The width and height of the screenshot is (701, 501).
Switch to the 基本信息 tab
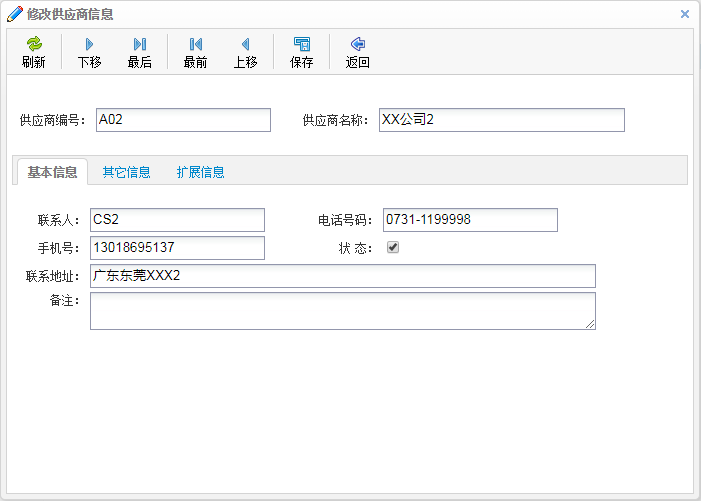pos(52,172)
